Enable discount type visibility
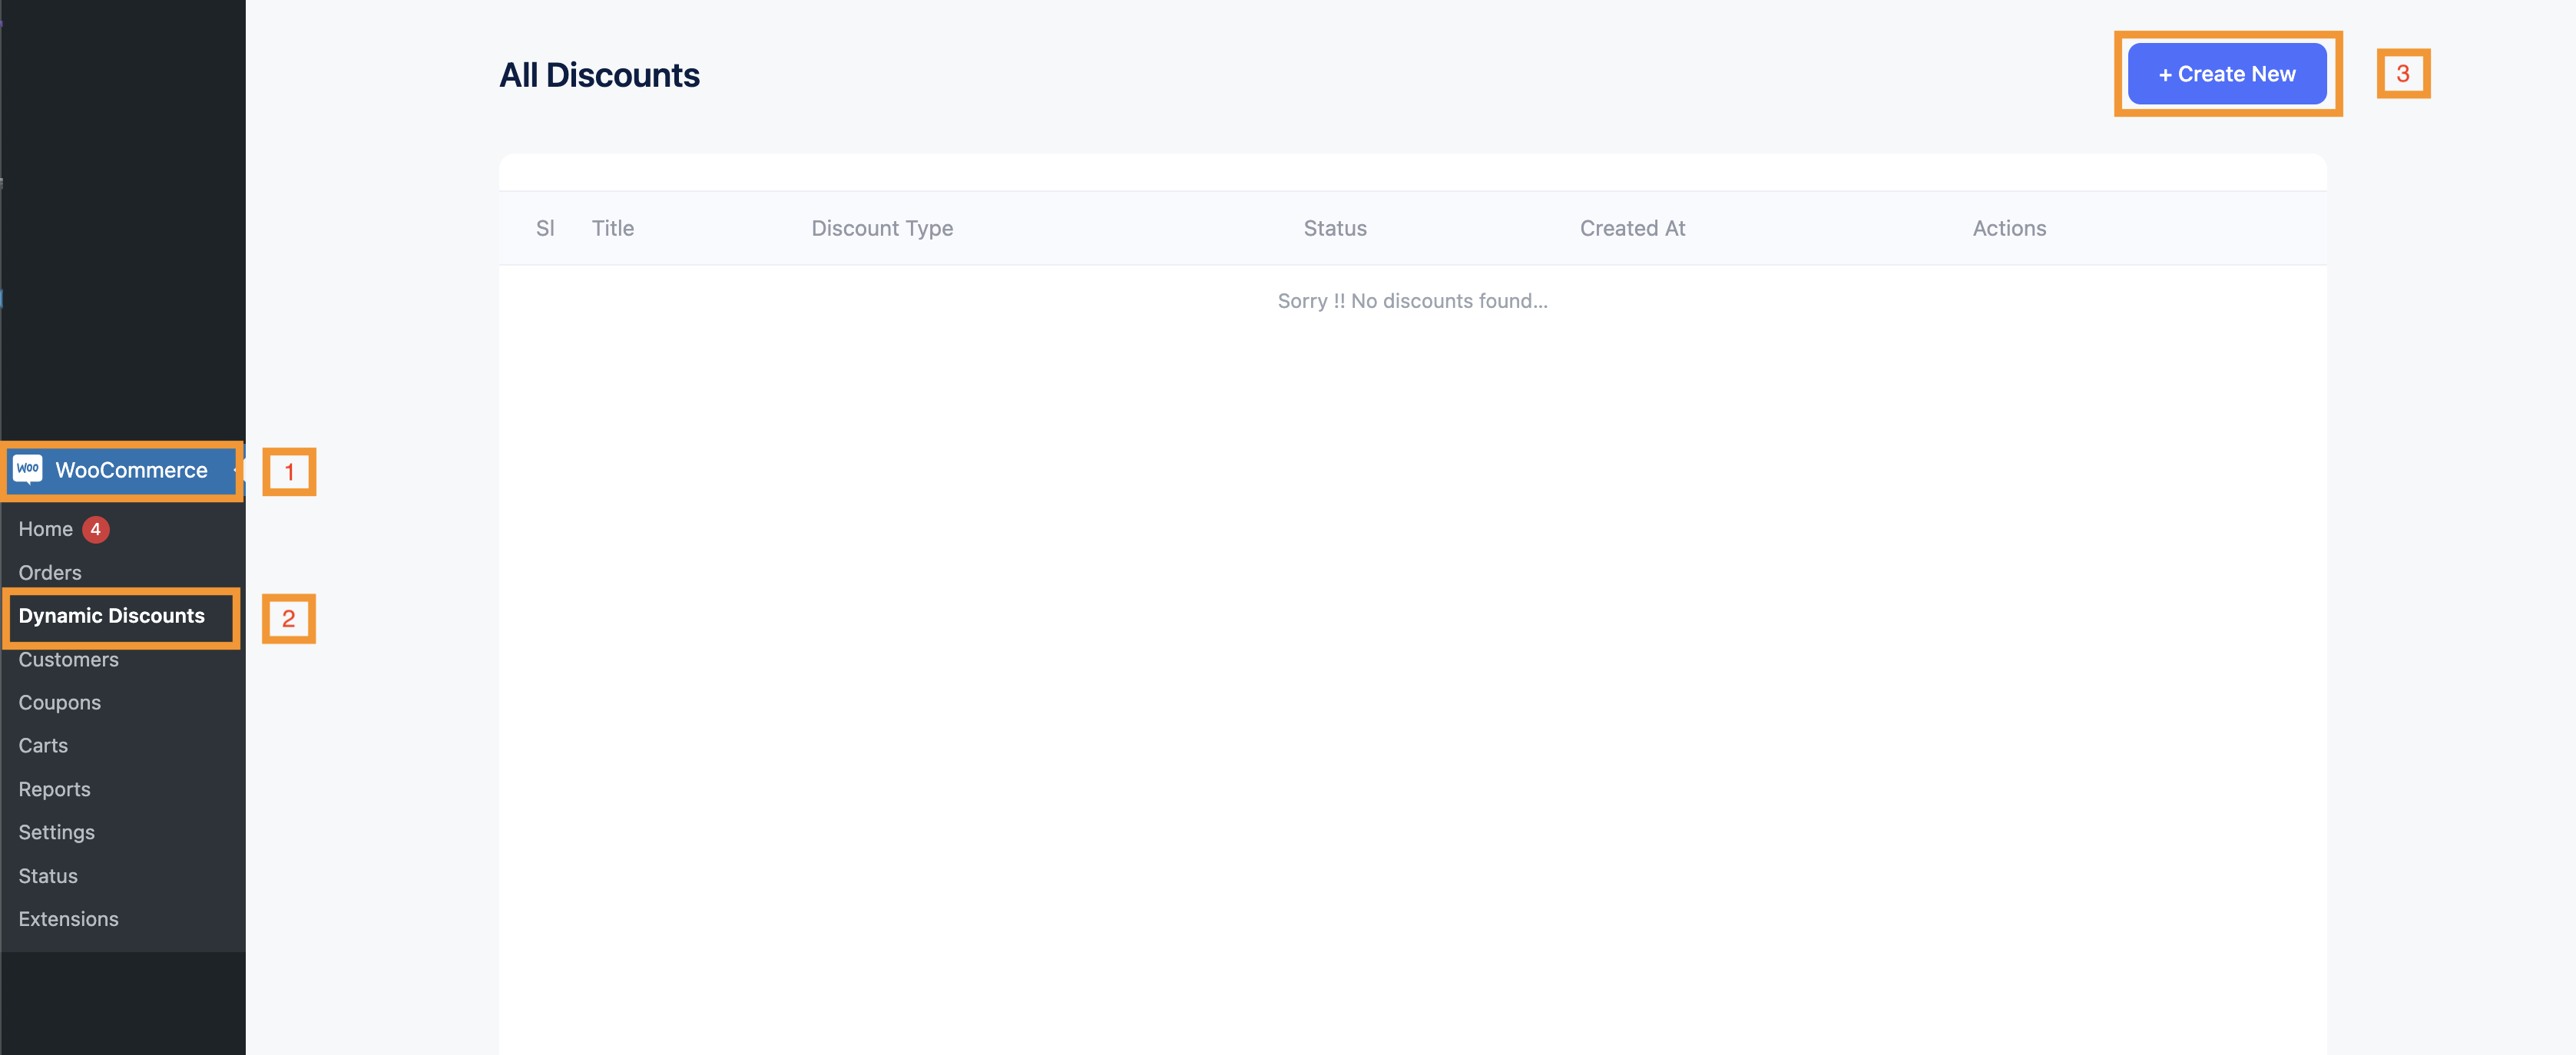The image size is (2576, 1055). 882,227
